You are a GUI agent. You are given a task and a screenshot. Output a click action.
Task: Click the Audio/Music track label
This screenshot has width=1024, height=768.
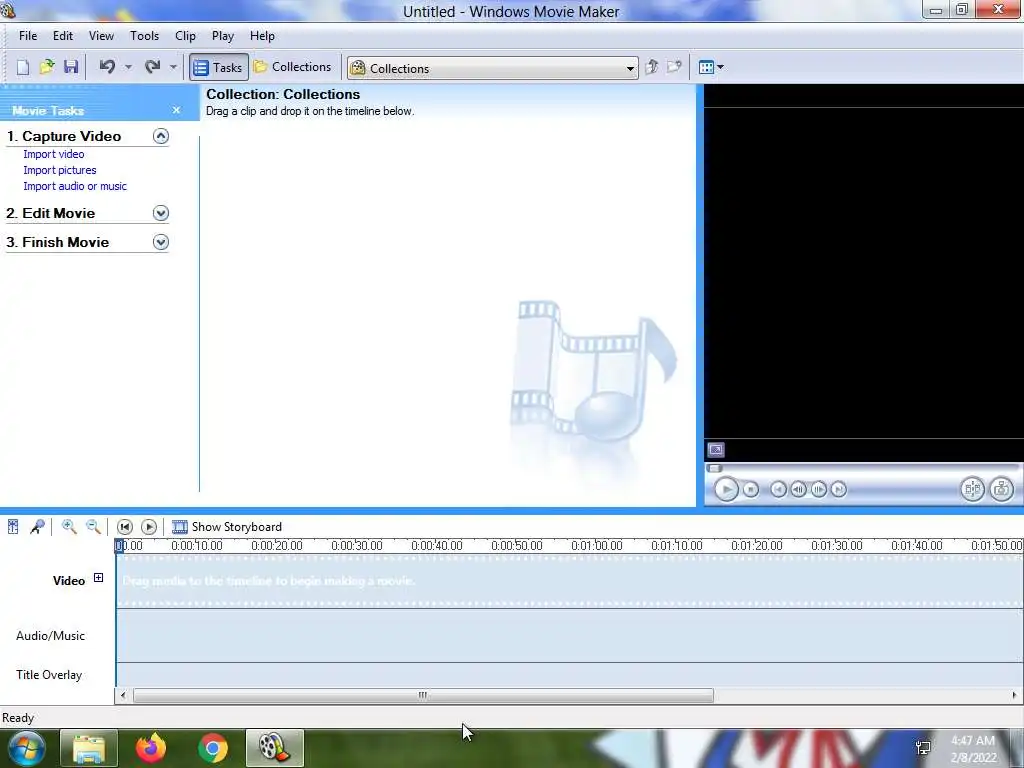tap(50, 635)
